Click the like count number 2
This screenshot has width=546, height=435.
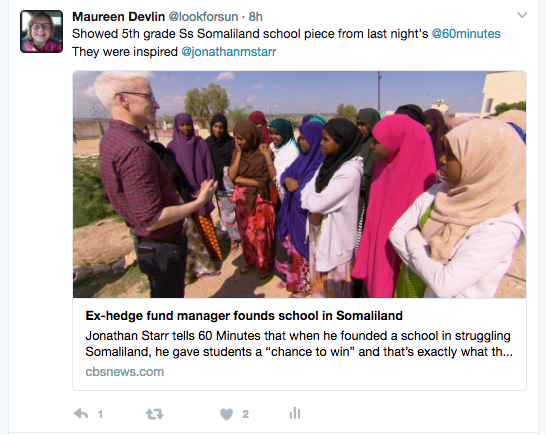tap(245, 414)
